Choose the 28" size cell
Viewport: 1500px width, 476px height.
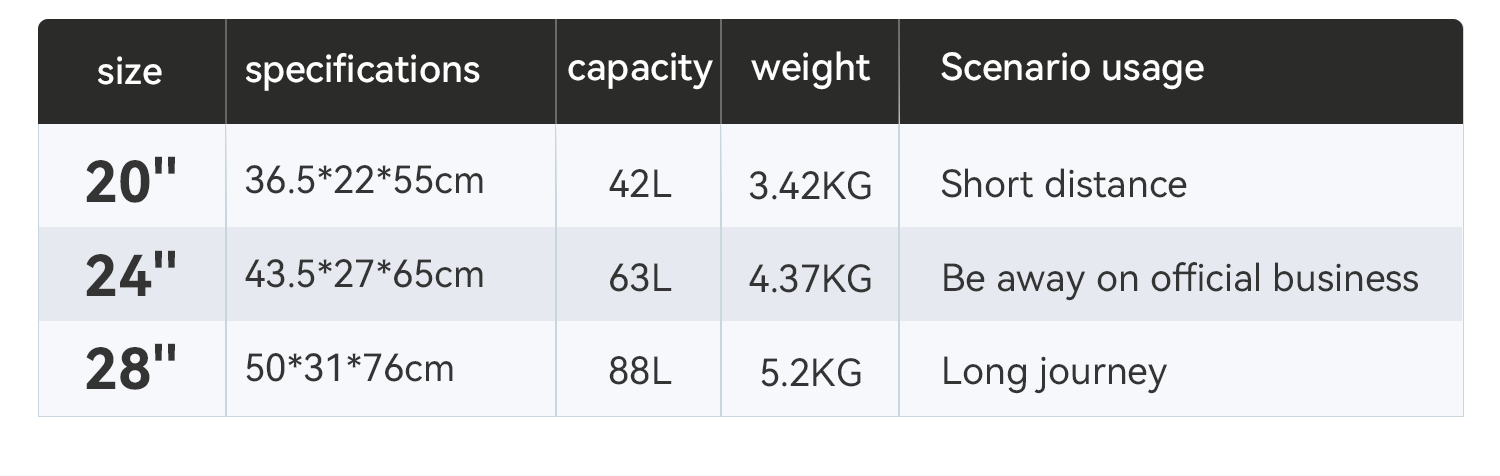pyautogui.click(x=131, y=370)
